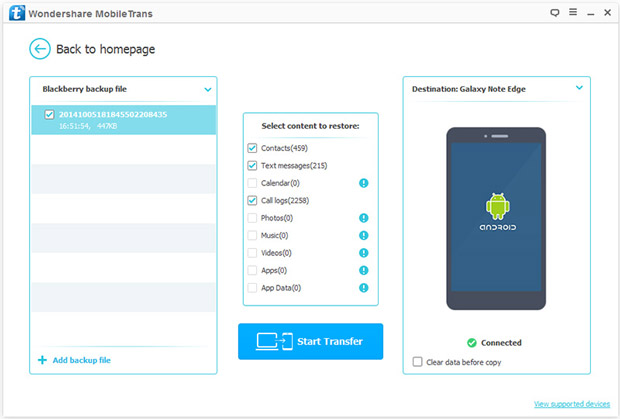The image size is (620, 419).
Task: Click the info icon next to Apps(0)
Action: (363, 270)
